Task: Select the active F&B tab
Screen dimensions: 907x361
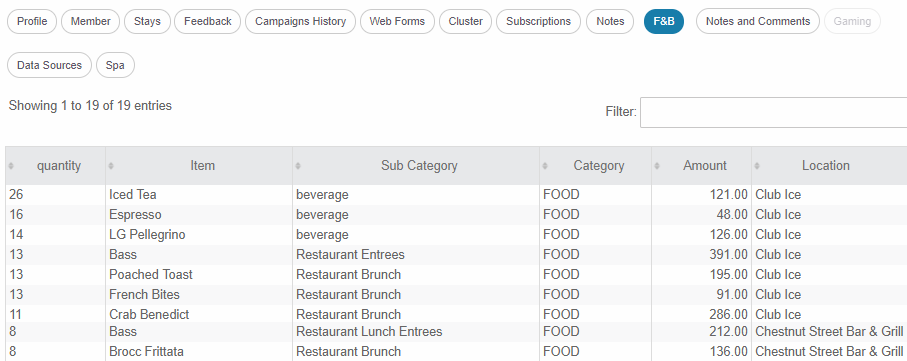Action: 663,21
